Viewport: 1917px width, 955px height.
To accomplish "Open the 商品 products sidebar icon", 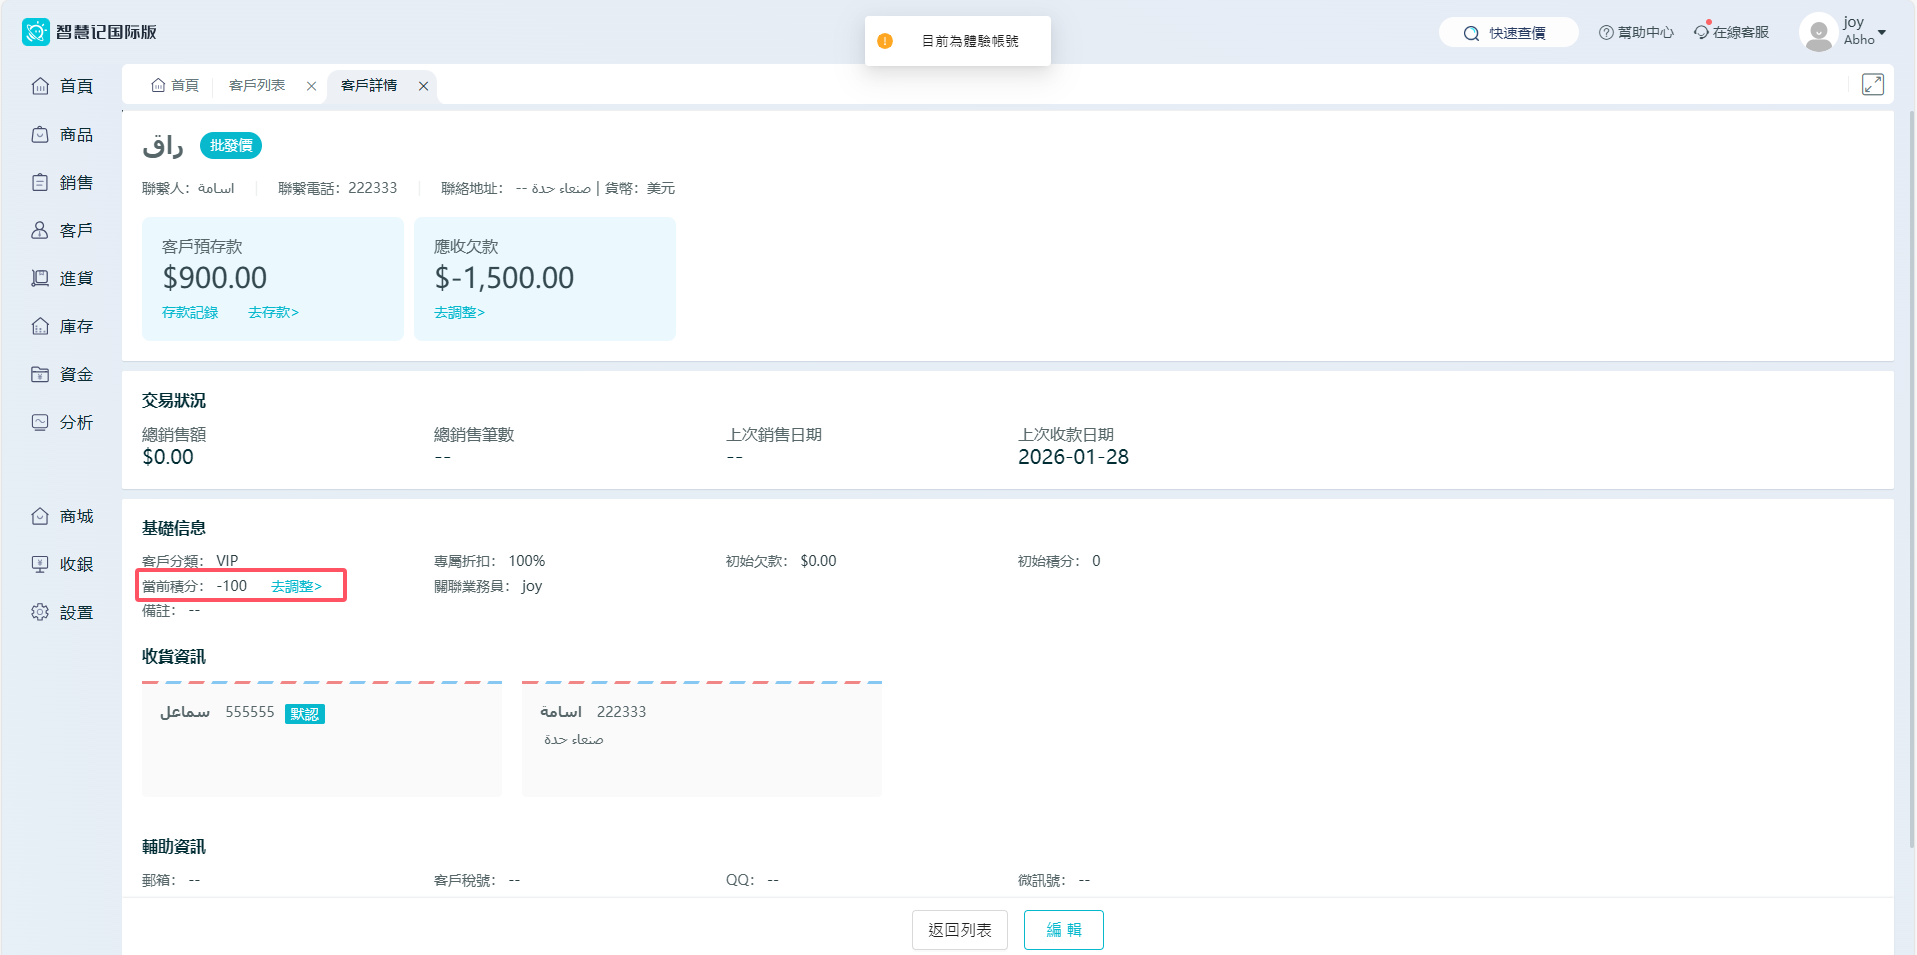I will point(40,134).
